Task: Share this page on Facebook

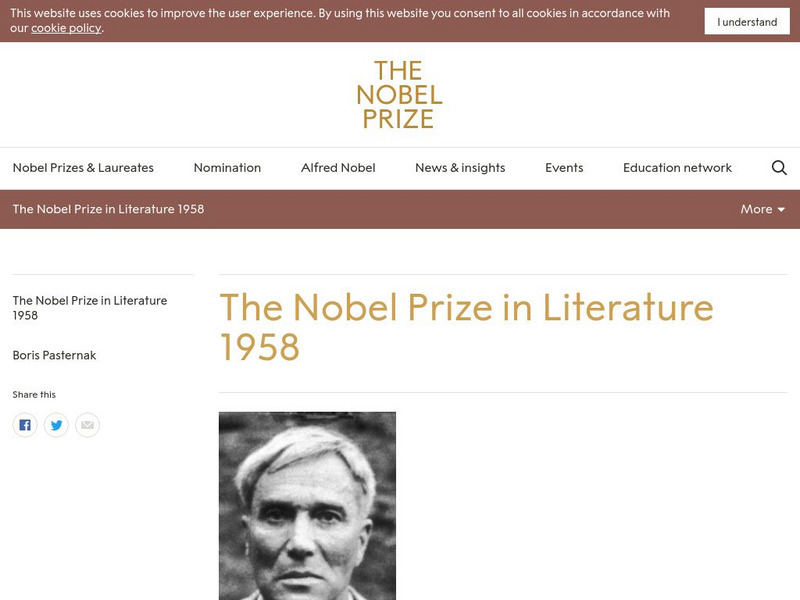Action: coord(25,425)
